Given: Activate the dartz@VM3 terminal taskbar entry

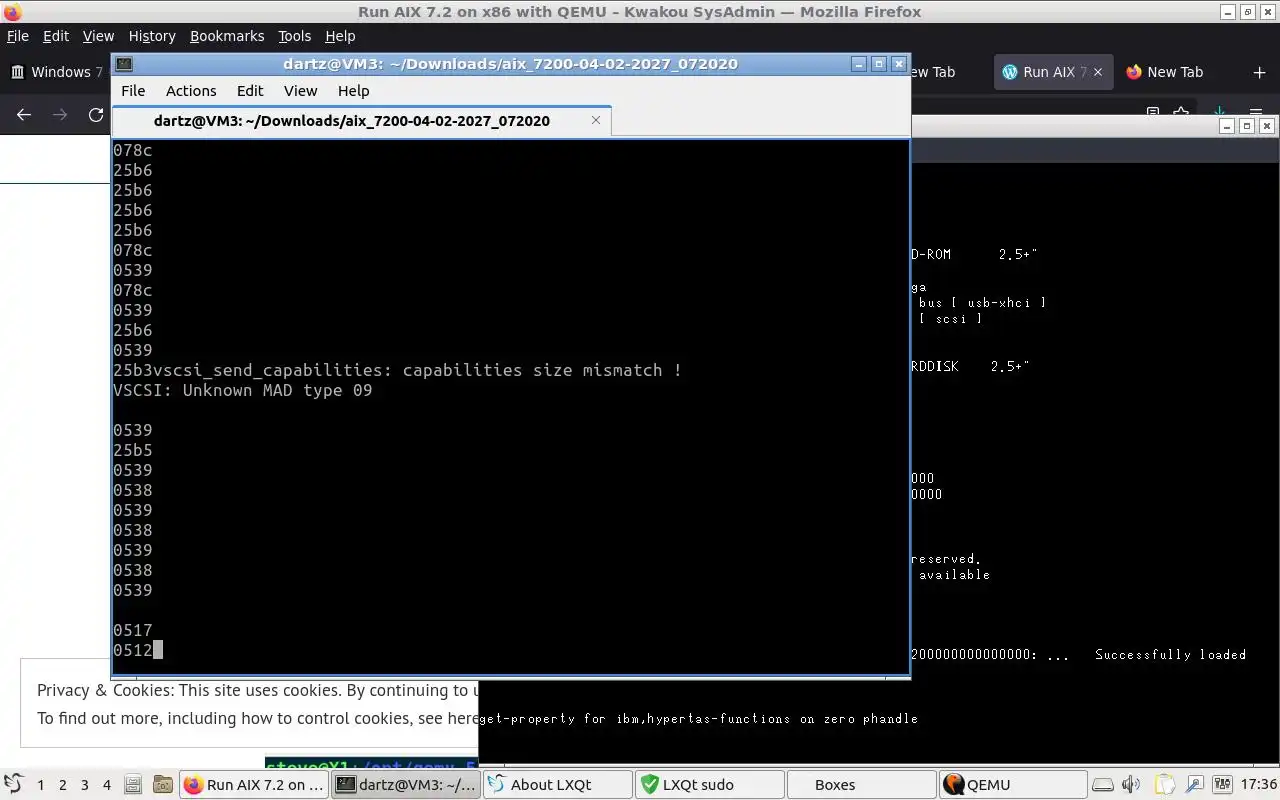Looking at the screenshot, I should [406, 785].
